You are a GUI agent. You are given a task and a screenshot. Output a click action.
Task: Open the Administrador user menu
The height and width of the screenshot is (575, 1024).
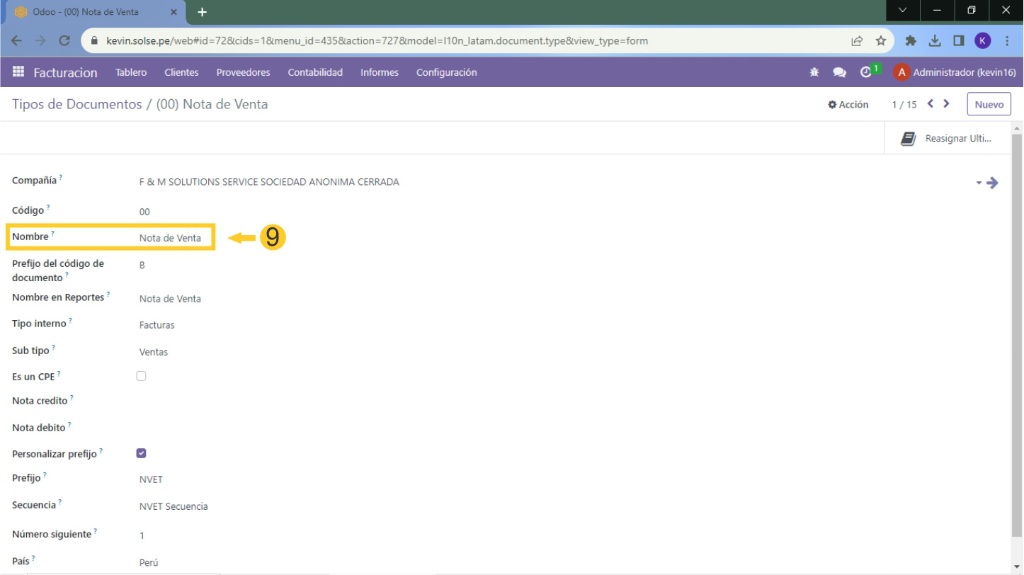click(x=955, y=72)
